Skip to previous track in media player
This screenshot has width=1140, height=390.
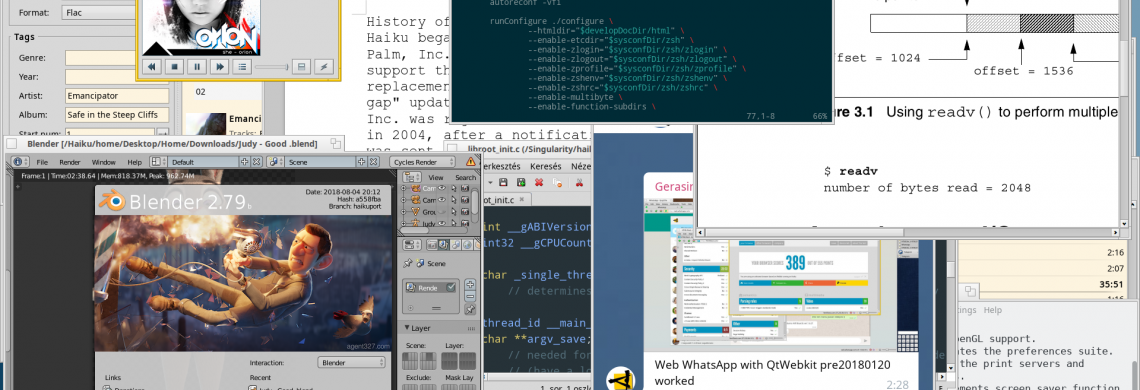click(x=152, y=67)
